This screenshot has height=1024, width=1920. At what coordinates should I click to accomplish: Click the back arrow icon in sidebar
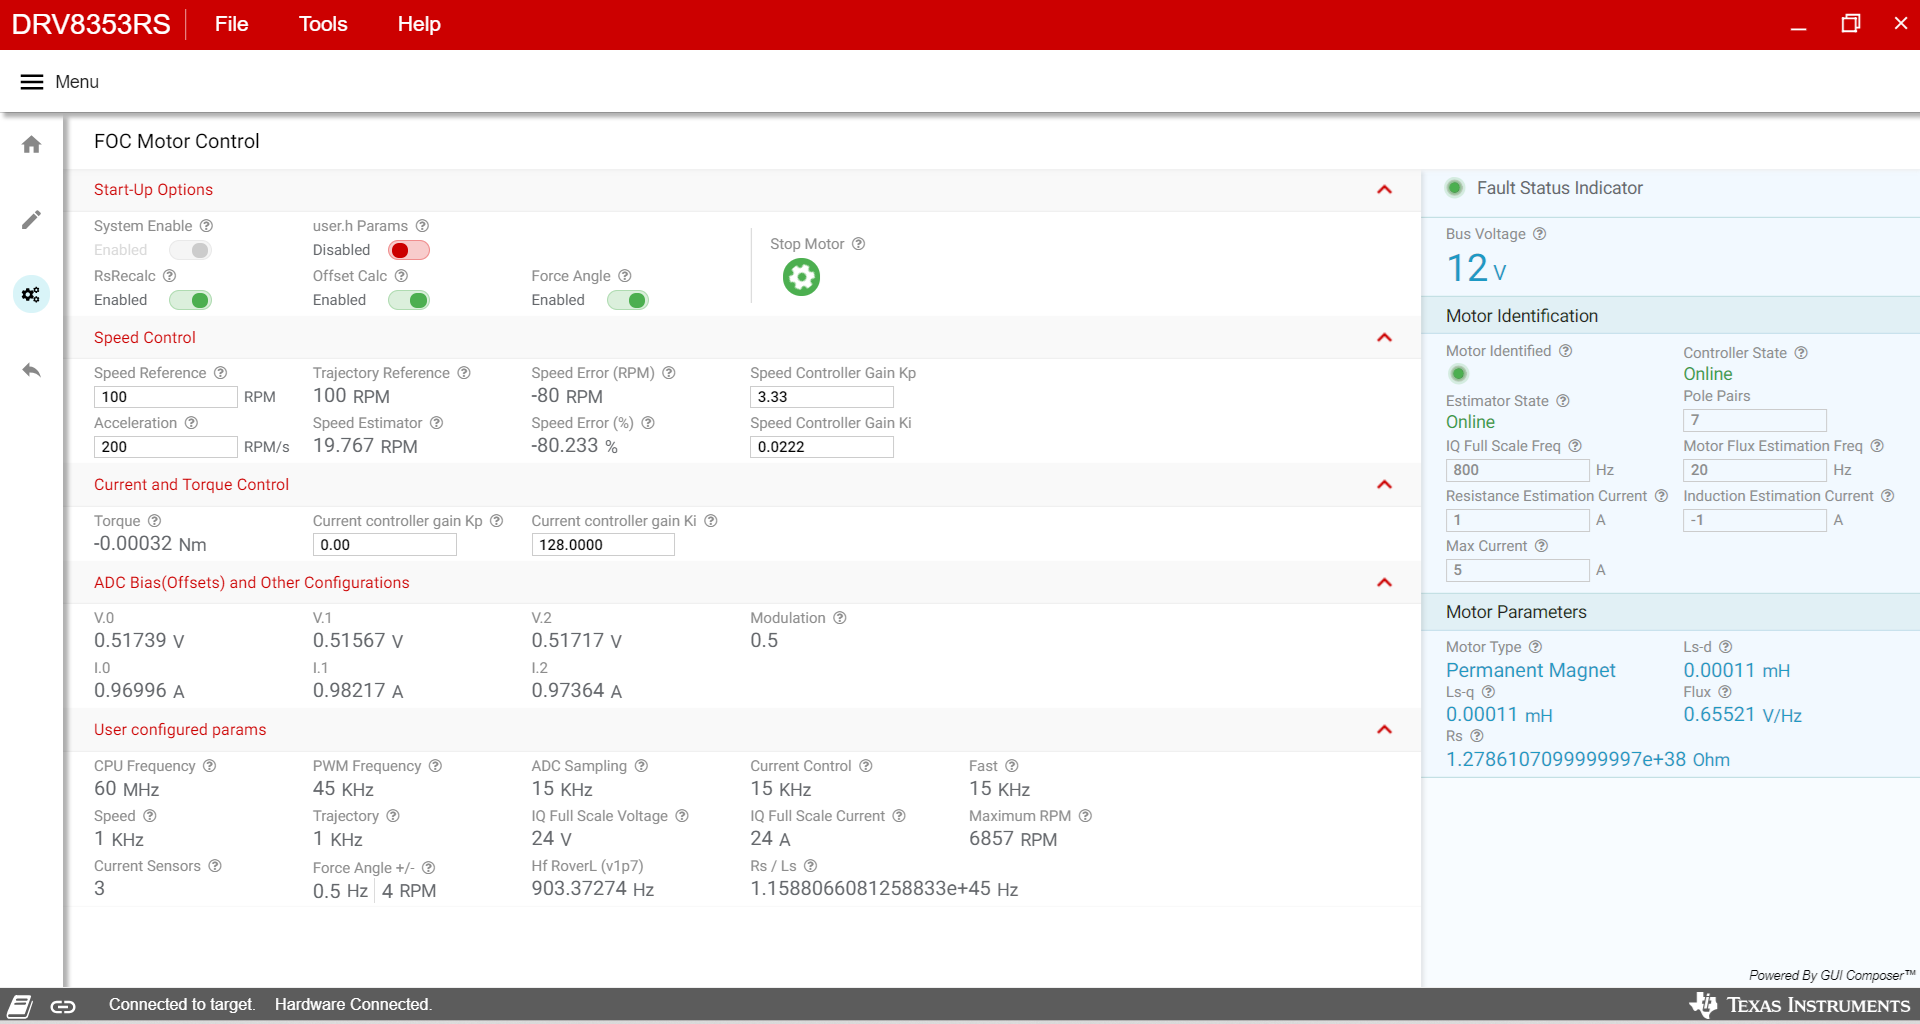click(32, 370)
